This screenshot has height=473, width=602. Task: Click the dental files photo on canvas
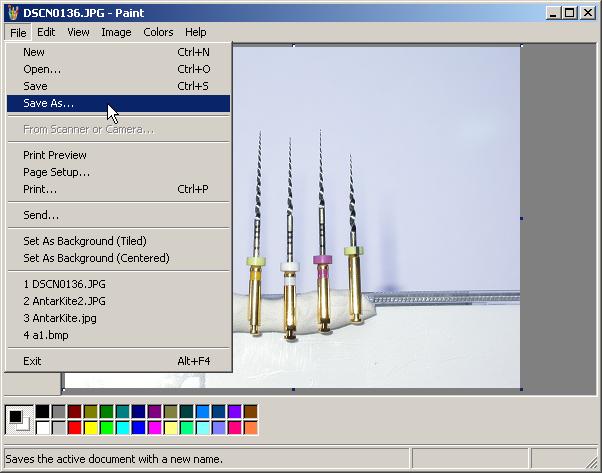(x=376, y=217)
